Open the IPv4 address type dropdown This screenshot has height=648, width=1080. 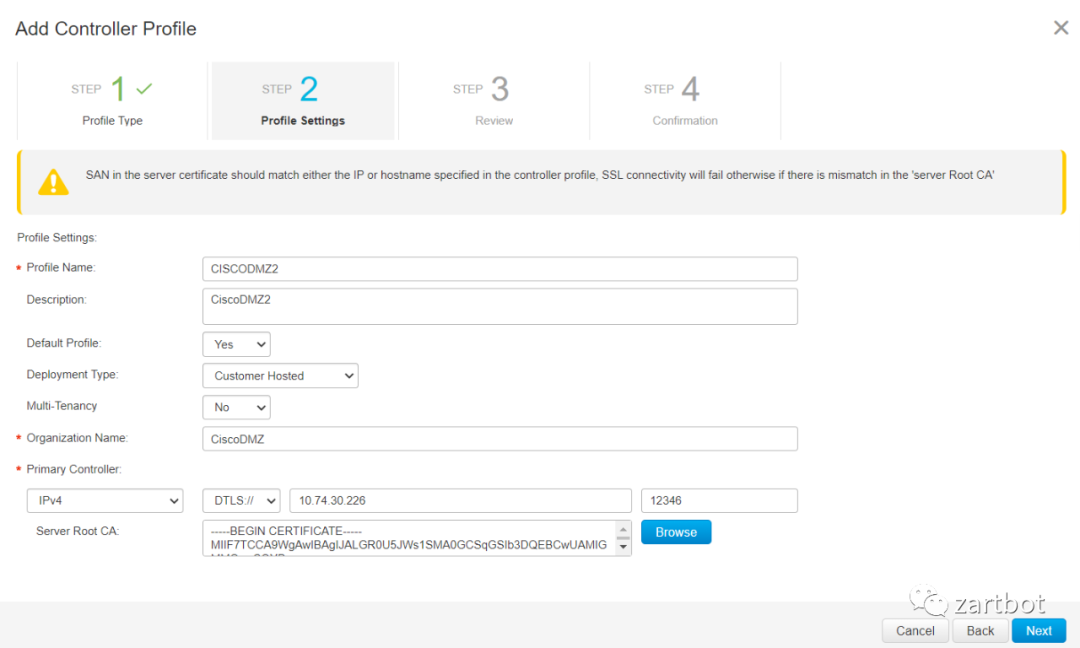(x=105, y=501)
